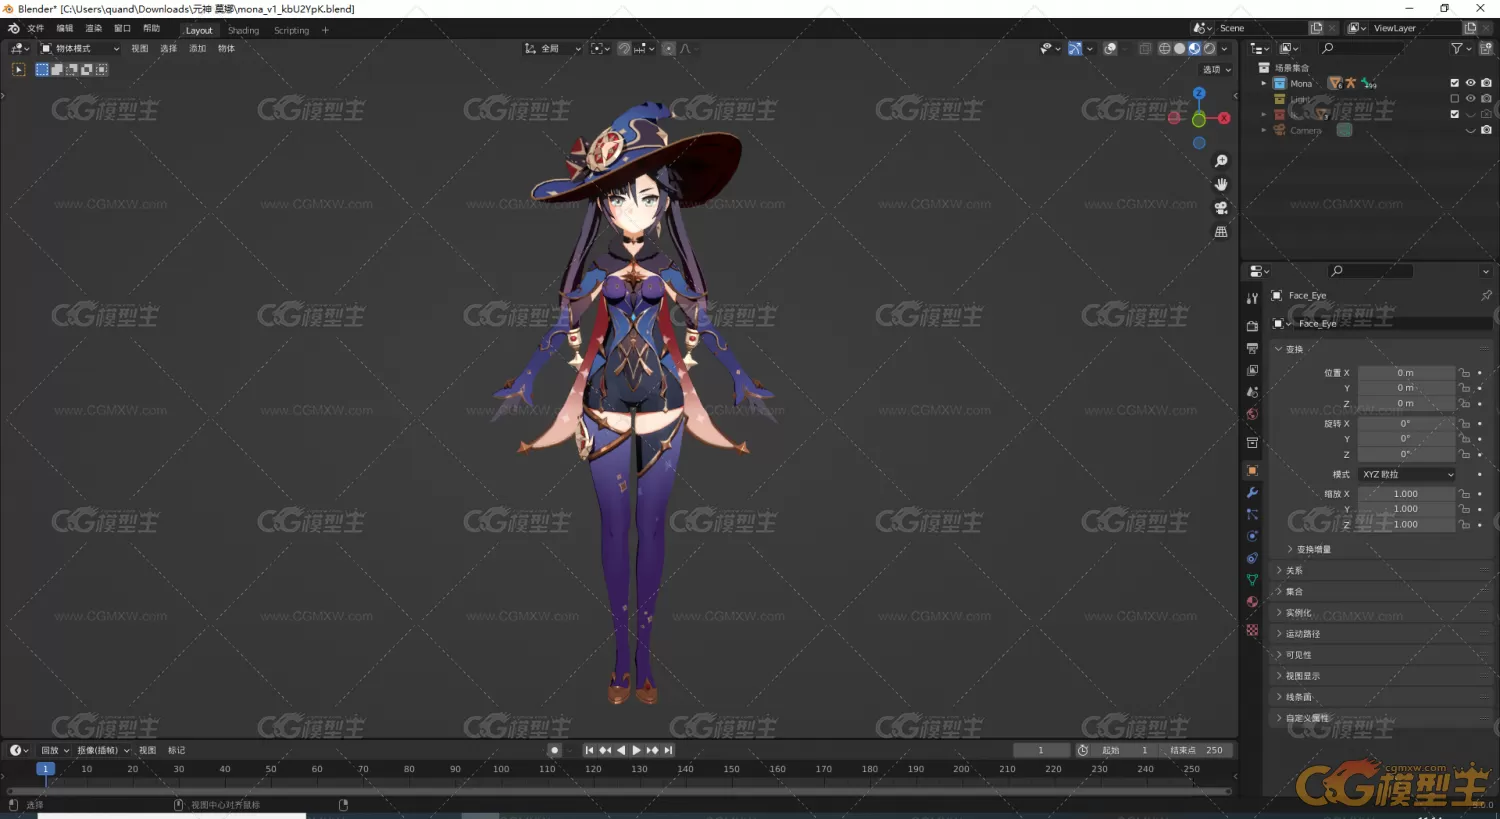
Task: Expand the 可见性 (Visibility) panel
Action: click(x=1293, y=655)
